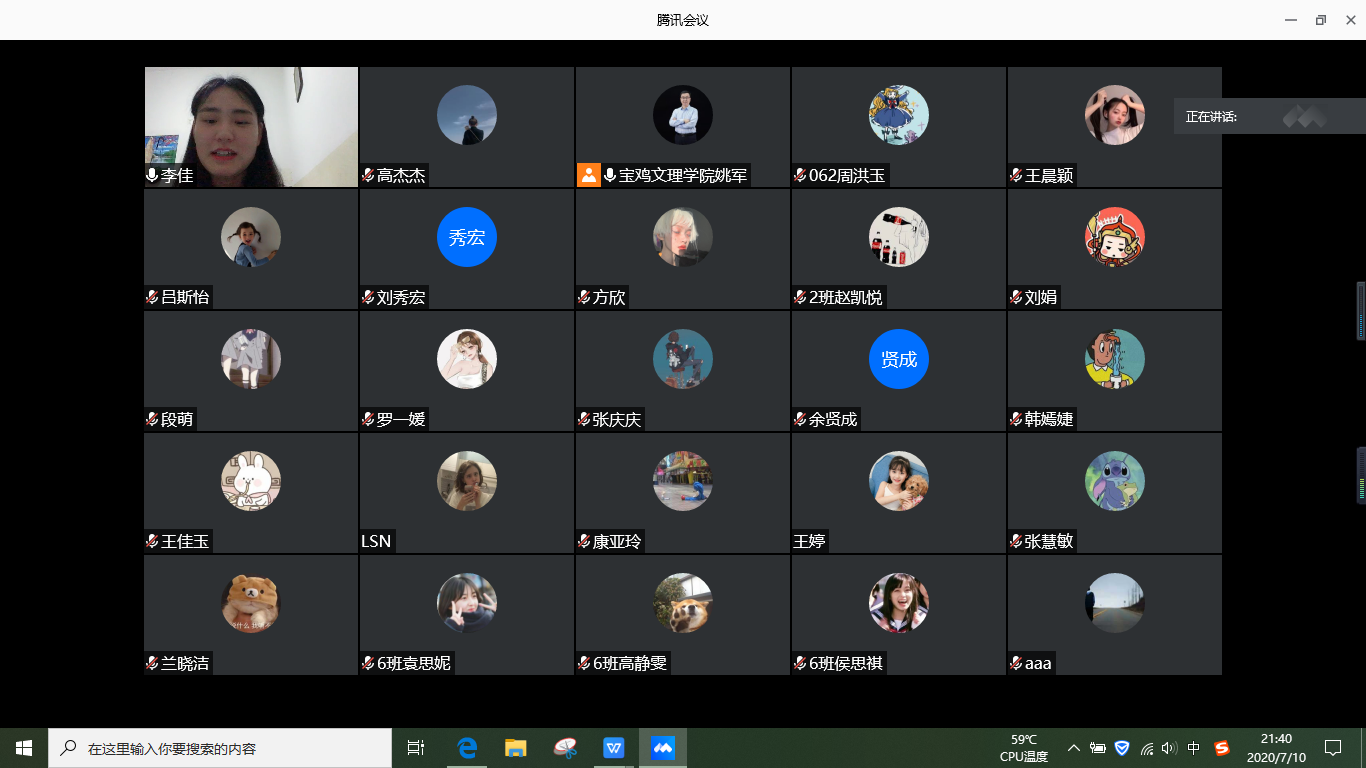Toggle the 中 input language indicator
The image size is (1366, 768).
1194,748
